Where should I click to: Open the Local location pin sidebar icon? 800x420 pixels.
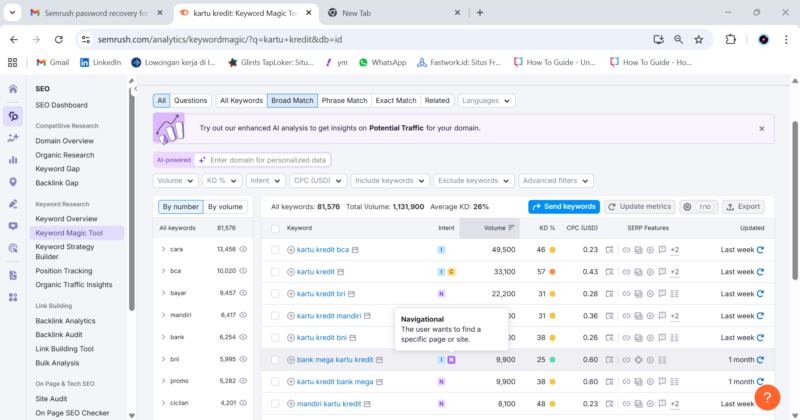[13, 182]
